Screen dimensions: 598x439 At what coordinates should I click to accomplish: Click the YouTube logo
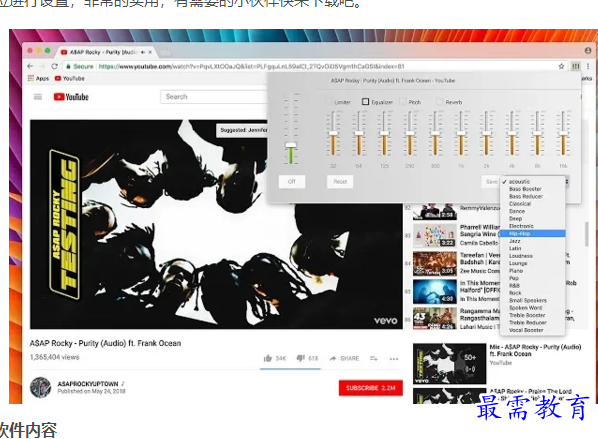coord(71,97)
